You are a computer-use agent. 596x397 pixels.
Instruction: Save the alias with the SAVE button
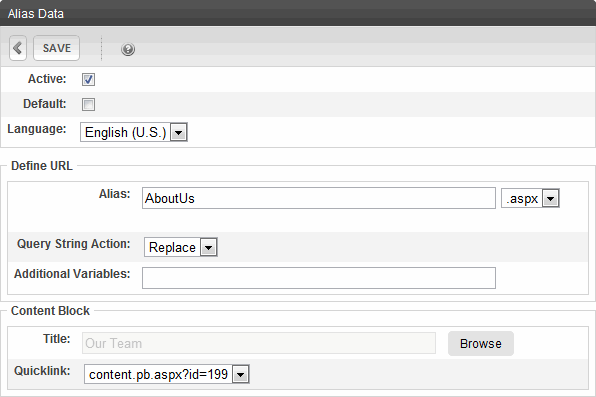[57, 48]
